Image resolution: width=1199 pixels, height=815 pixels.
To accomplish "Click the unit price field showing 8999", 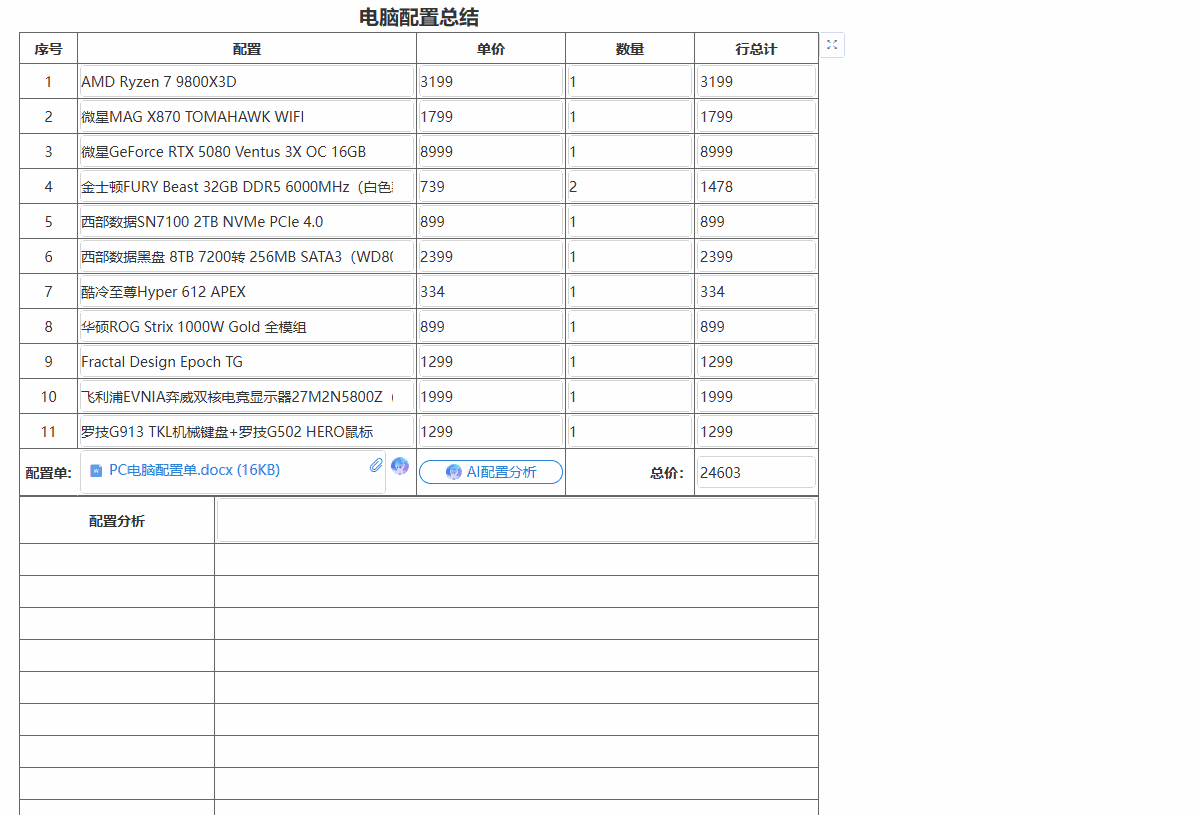I will (490, 152).
